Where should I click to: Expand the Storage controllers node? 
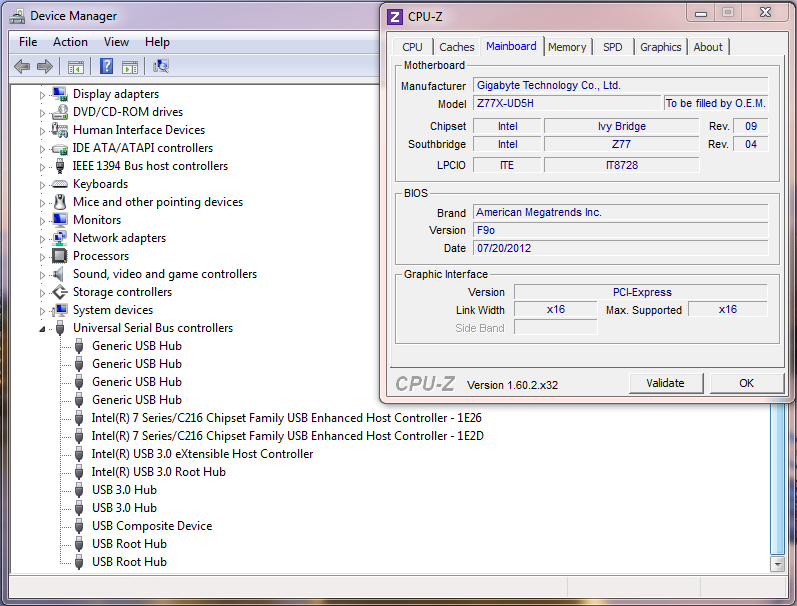coord(43,292)
